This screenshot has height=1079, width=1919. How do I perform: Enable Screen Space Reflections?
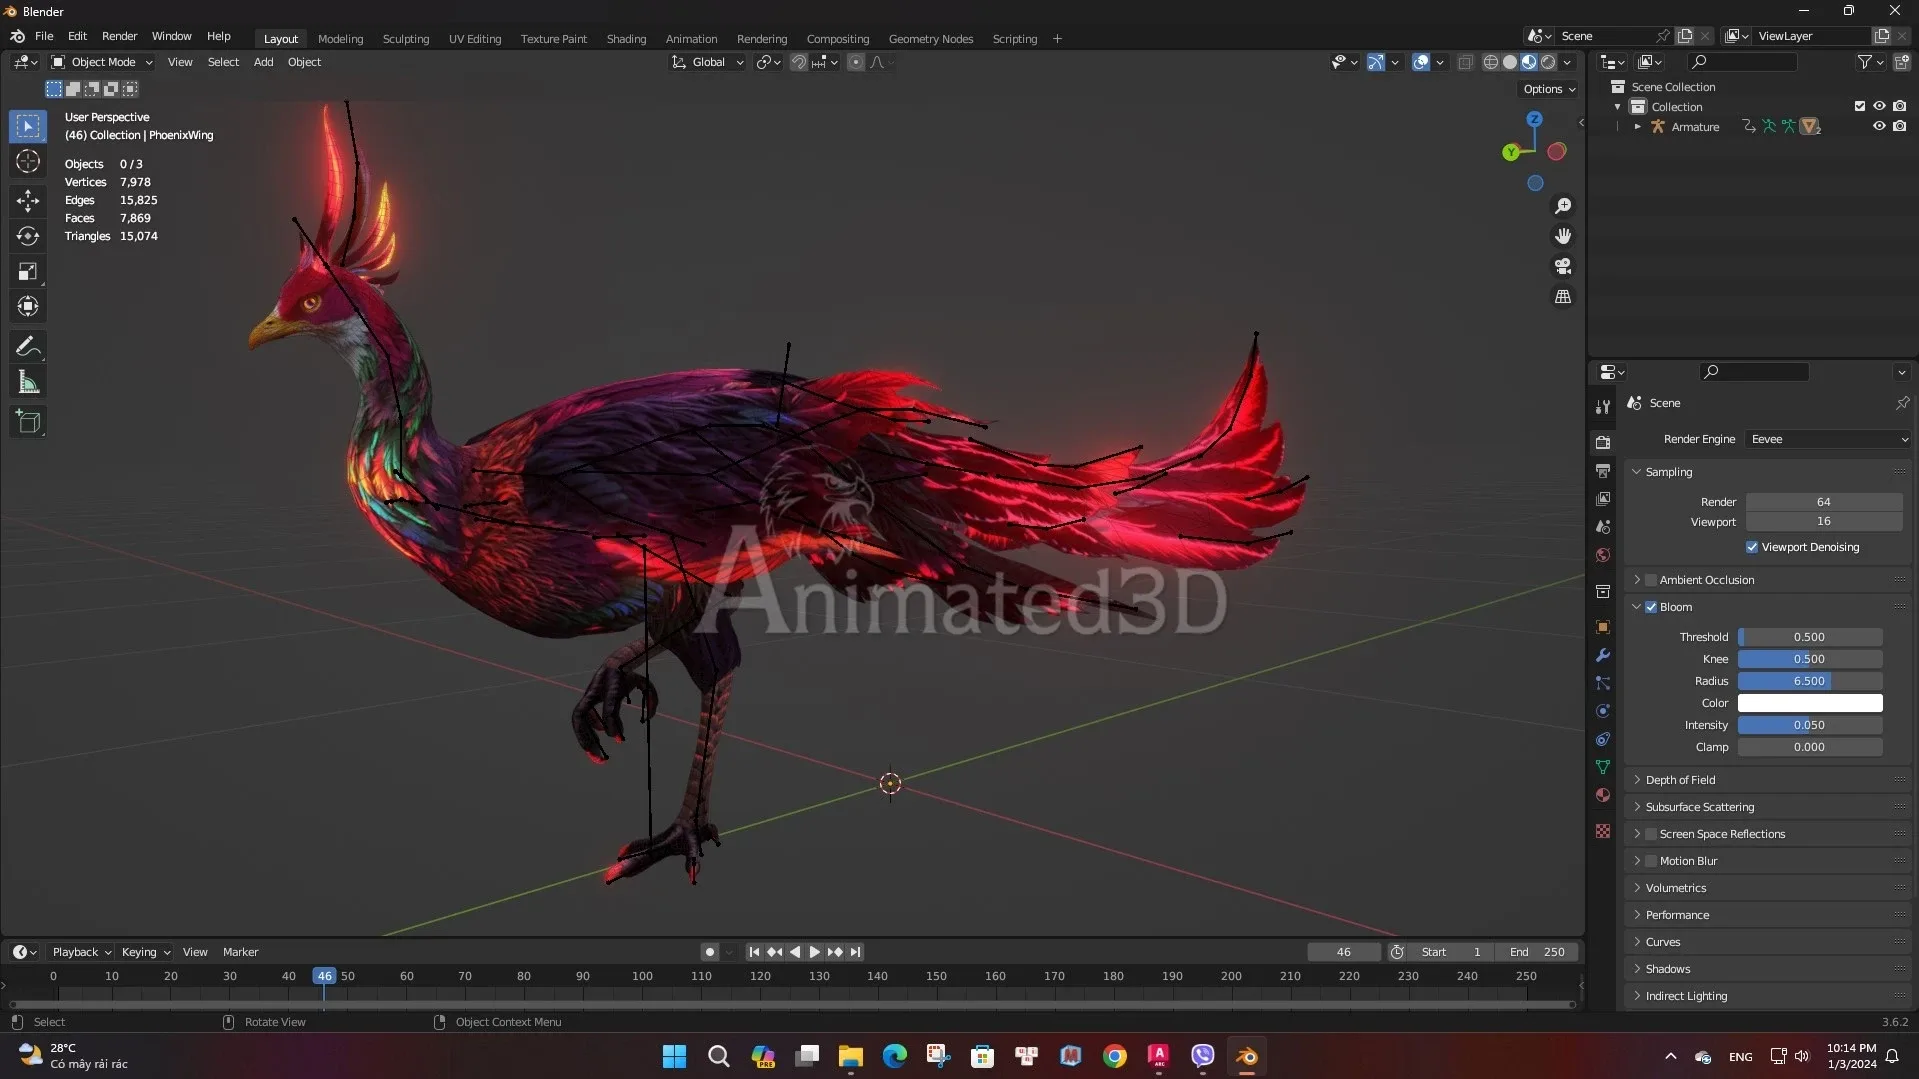[1650, 833]
